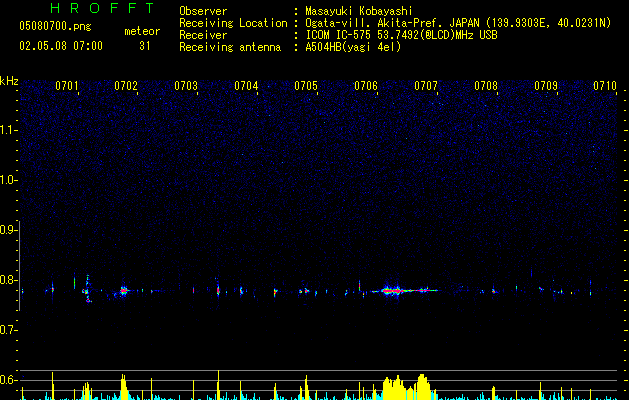Image resolution: width=629 pixels, height=400 pixels.
Task: Click time marker 0705
Action: tap(306, 86)
